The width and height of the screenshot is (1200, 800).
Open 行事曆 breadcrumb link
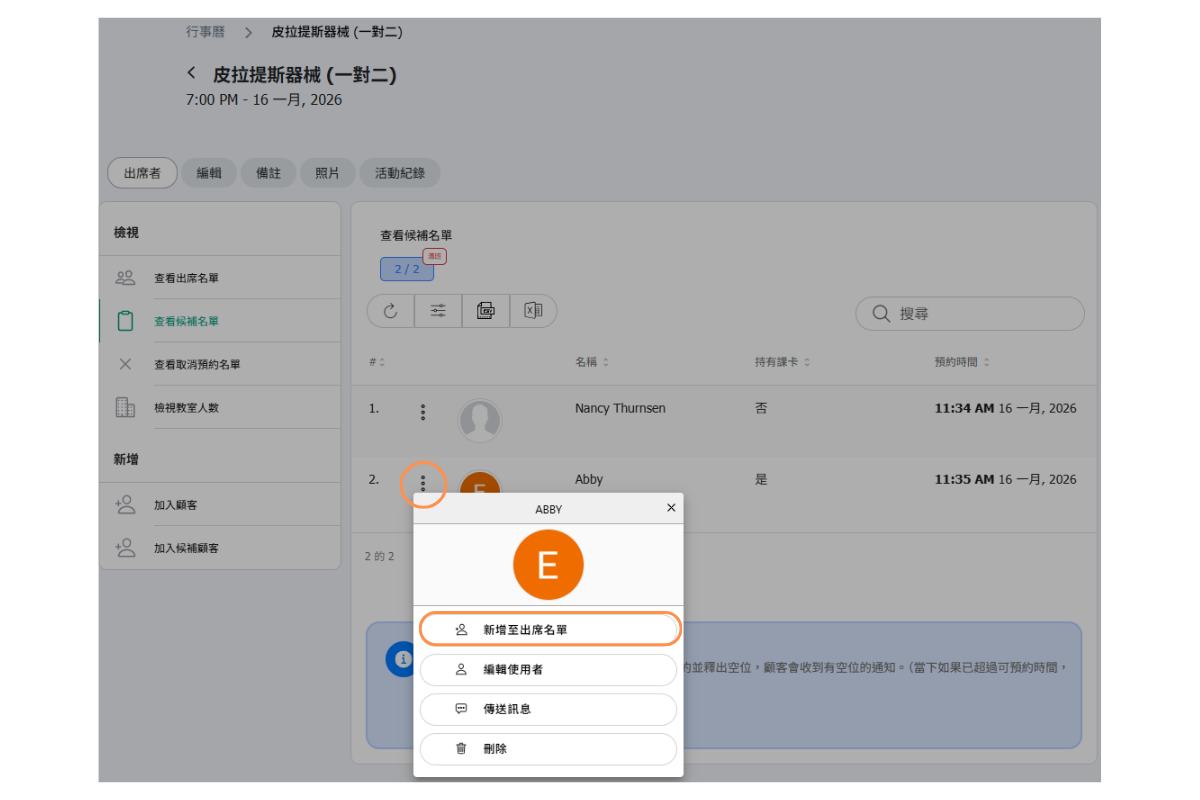205,32
